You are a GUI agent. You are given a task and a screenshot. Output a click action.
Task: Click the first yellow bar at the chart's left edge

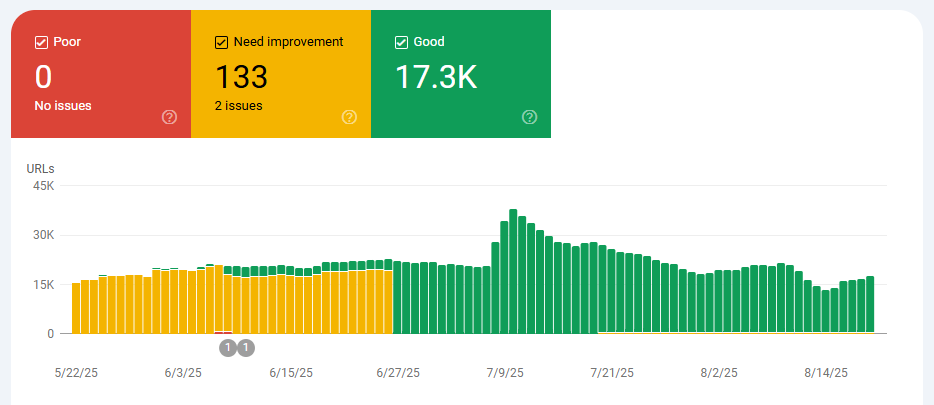[x=76, y=308]
